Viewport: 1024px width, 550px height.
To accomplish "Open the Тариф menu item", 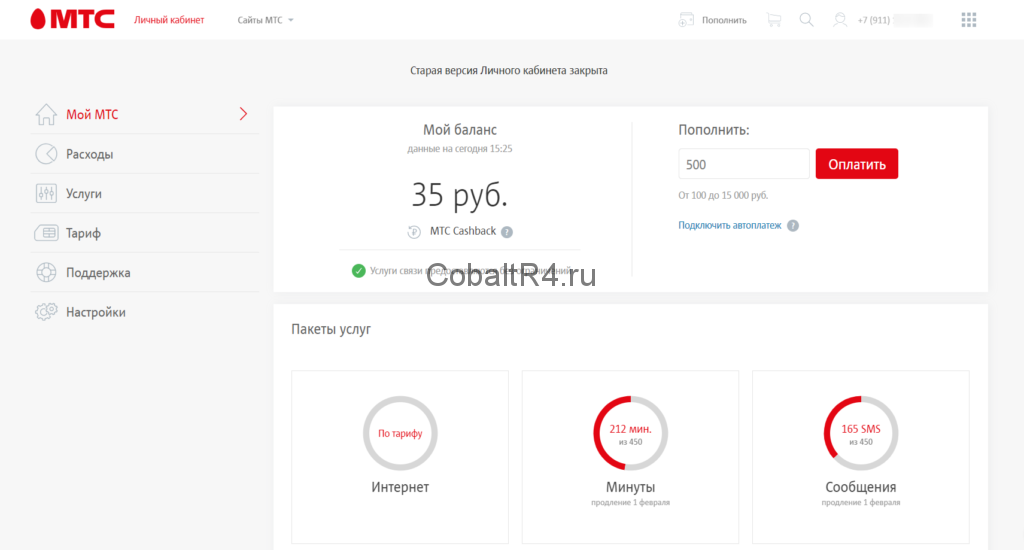I will (83, 233).
